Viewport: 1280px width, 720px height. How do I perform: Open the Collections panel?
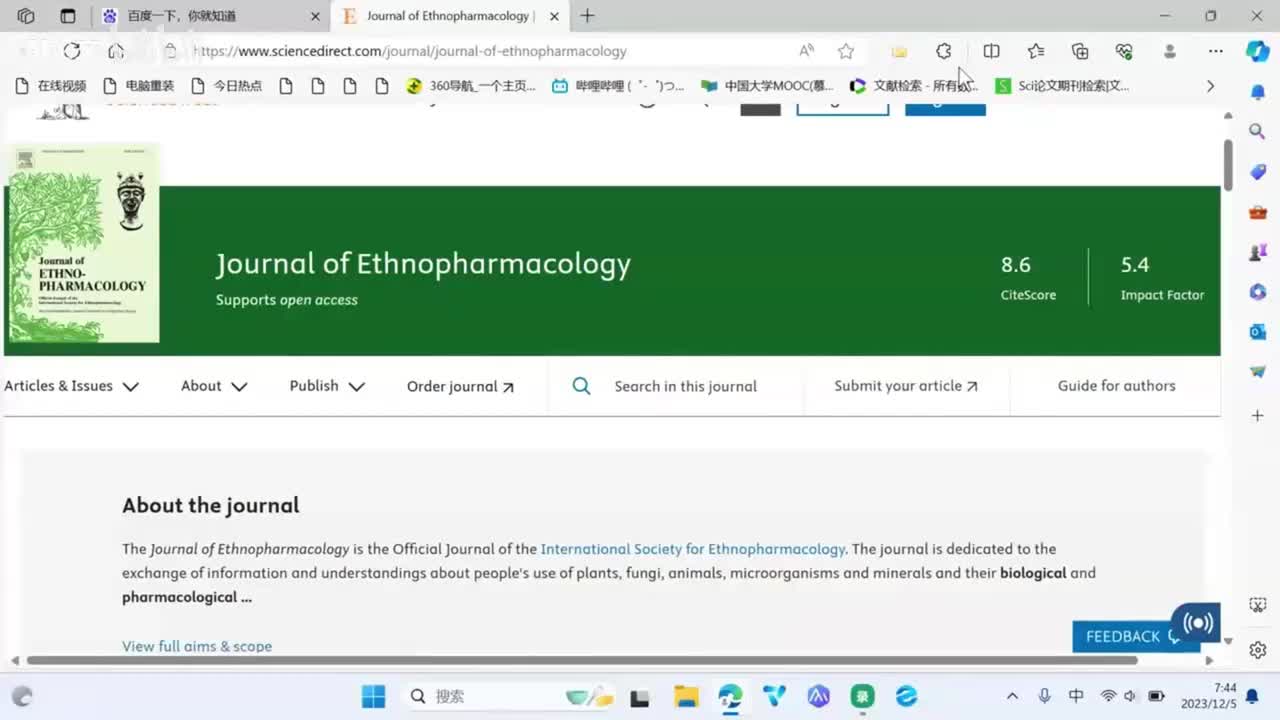[1080, 51]
